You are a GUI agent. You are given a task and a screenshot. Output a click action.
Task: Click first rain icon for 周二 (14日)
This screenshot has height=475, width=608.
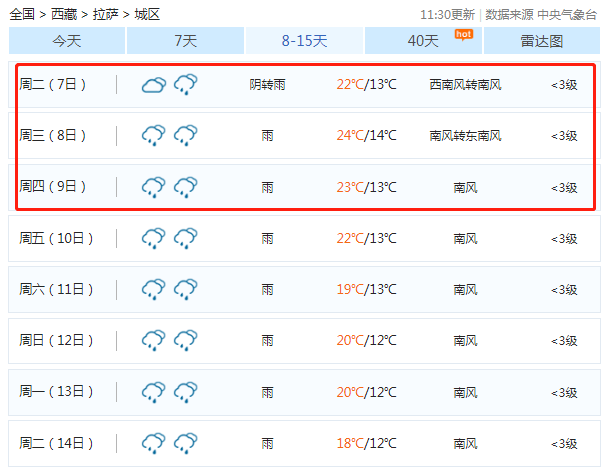coord(154,443)
